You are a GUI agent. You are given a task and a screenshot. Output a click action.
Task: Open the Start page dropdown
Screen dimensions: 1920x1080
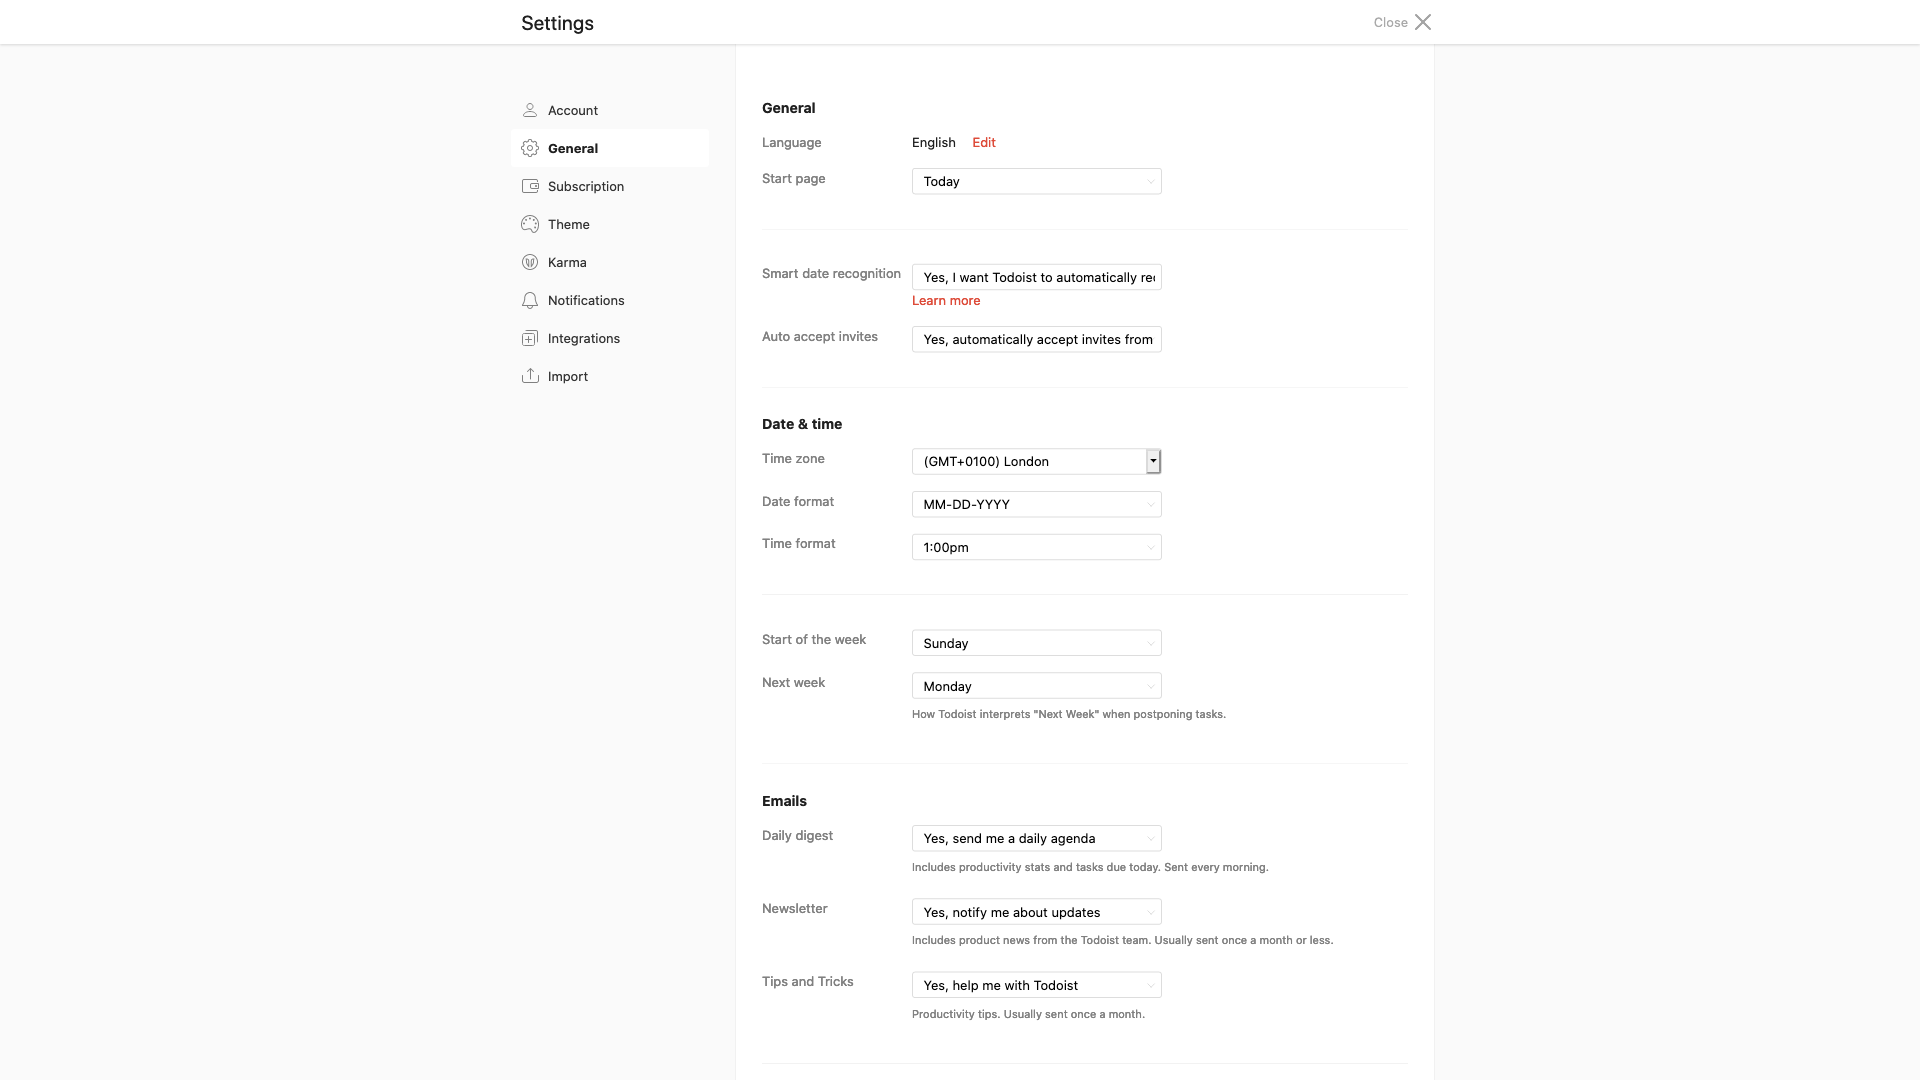coord(1036,181)
